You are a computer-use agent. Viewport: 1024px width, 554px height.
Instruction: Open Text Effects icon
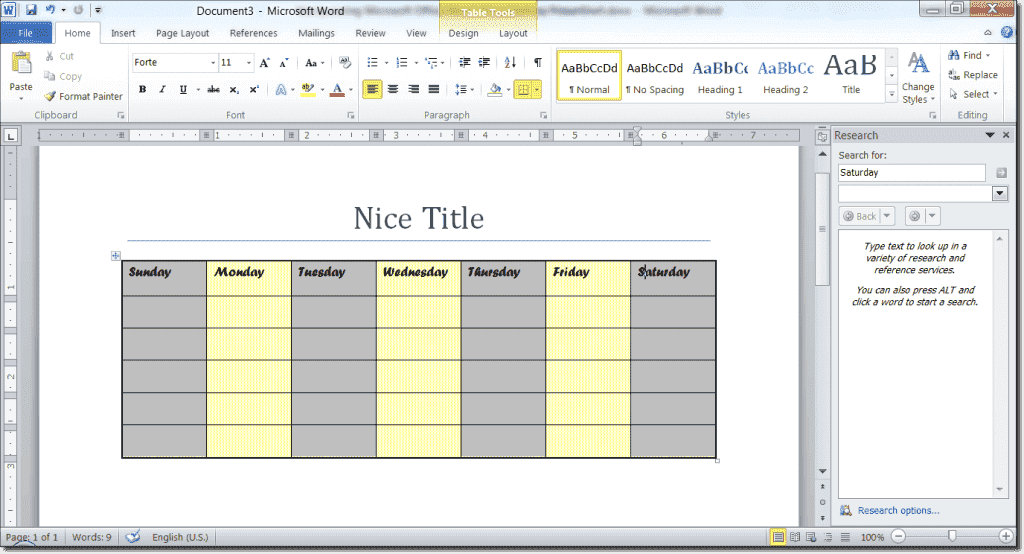(281, 90)
